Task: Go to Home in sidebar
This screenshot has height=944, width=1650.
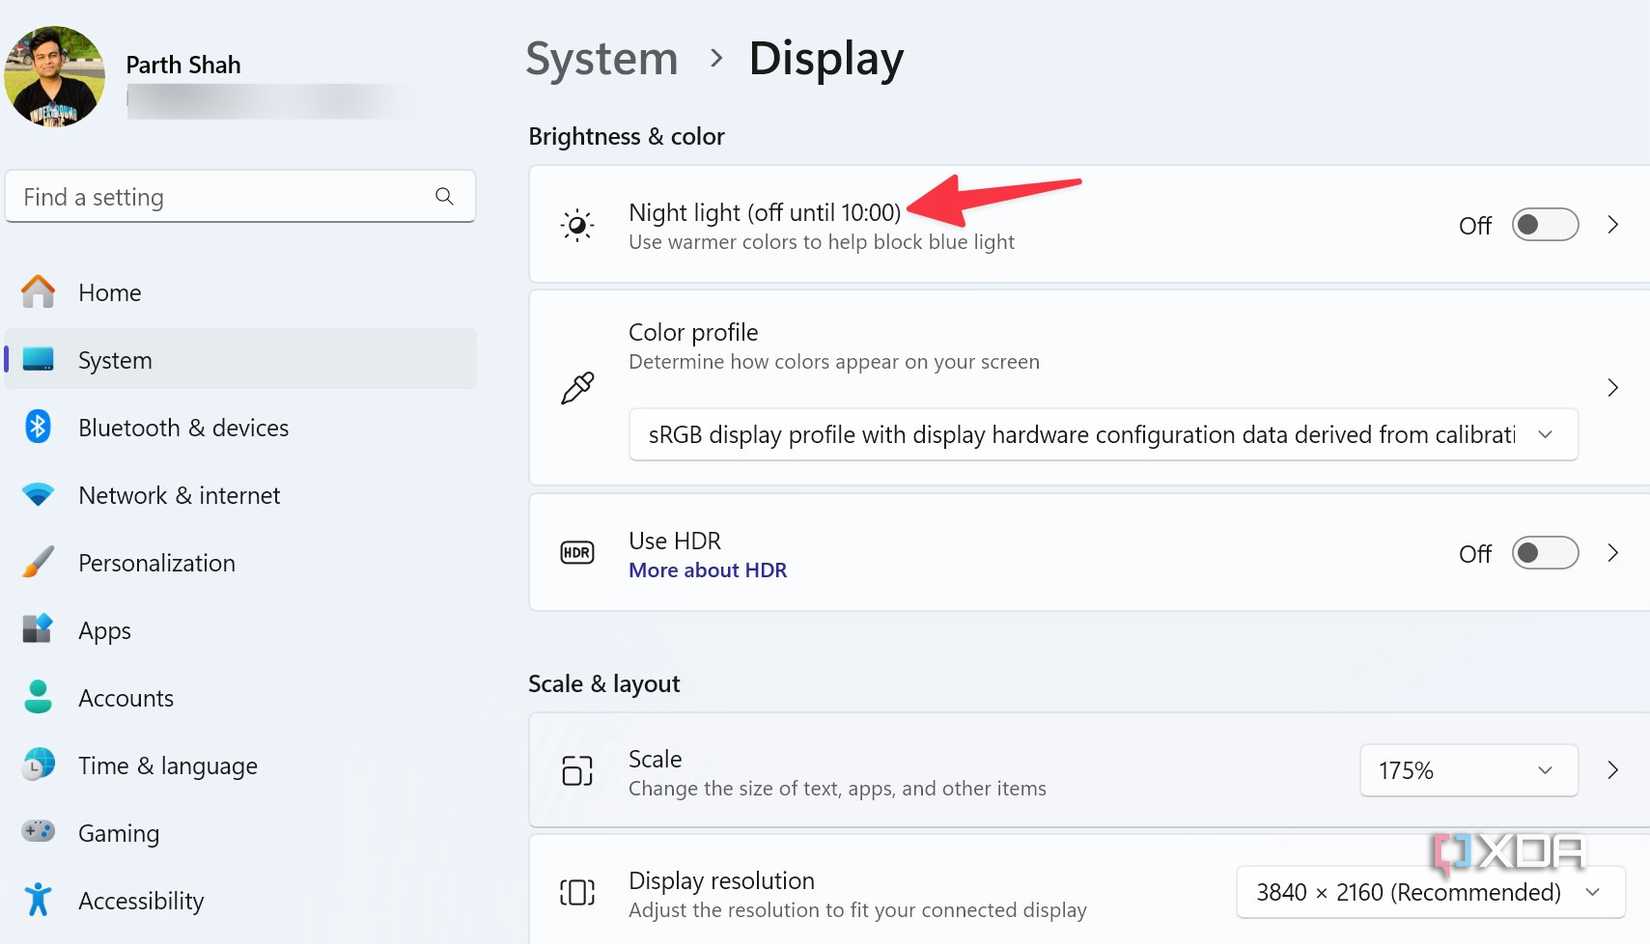Action: (240, 292)
